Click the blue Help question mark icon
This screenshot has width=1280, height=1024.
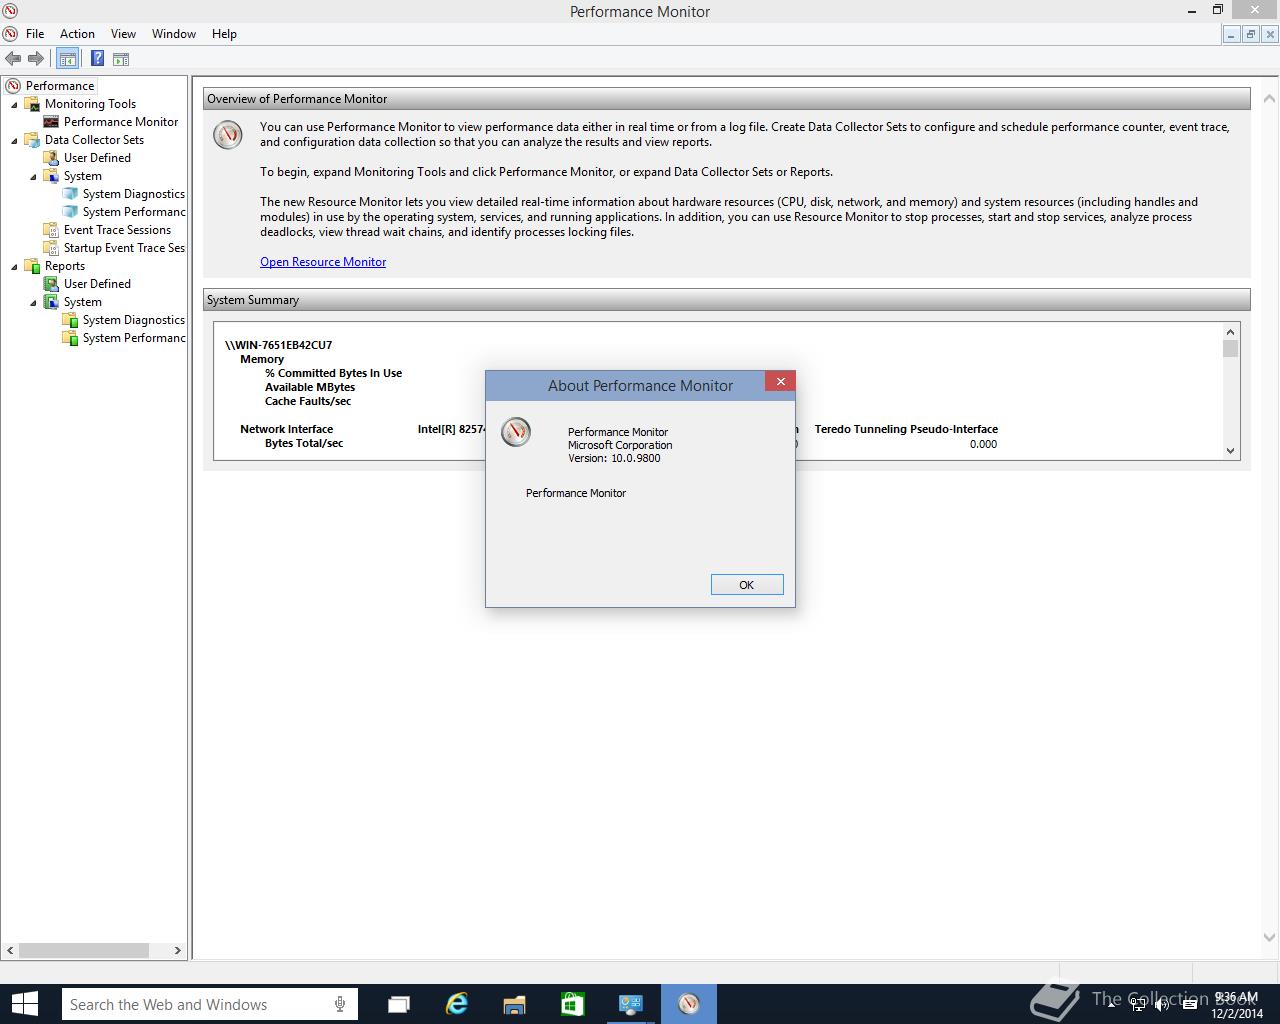tap(97, 59)
